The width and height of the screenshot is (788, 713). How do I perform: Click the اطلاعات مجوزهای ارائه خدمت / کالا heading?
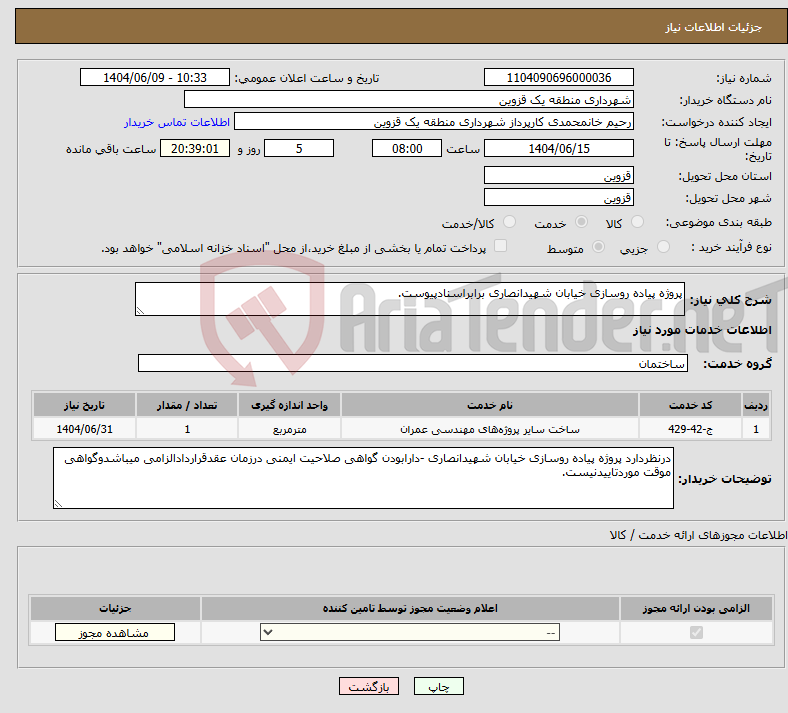coord(699,535)
